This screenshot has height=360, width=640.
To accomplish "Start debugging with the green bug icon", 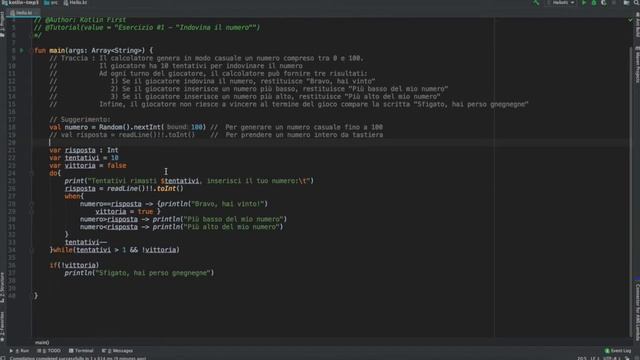I will point(594,3).
